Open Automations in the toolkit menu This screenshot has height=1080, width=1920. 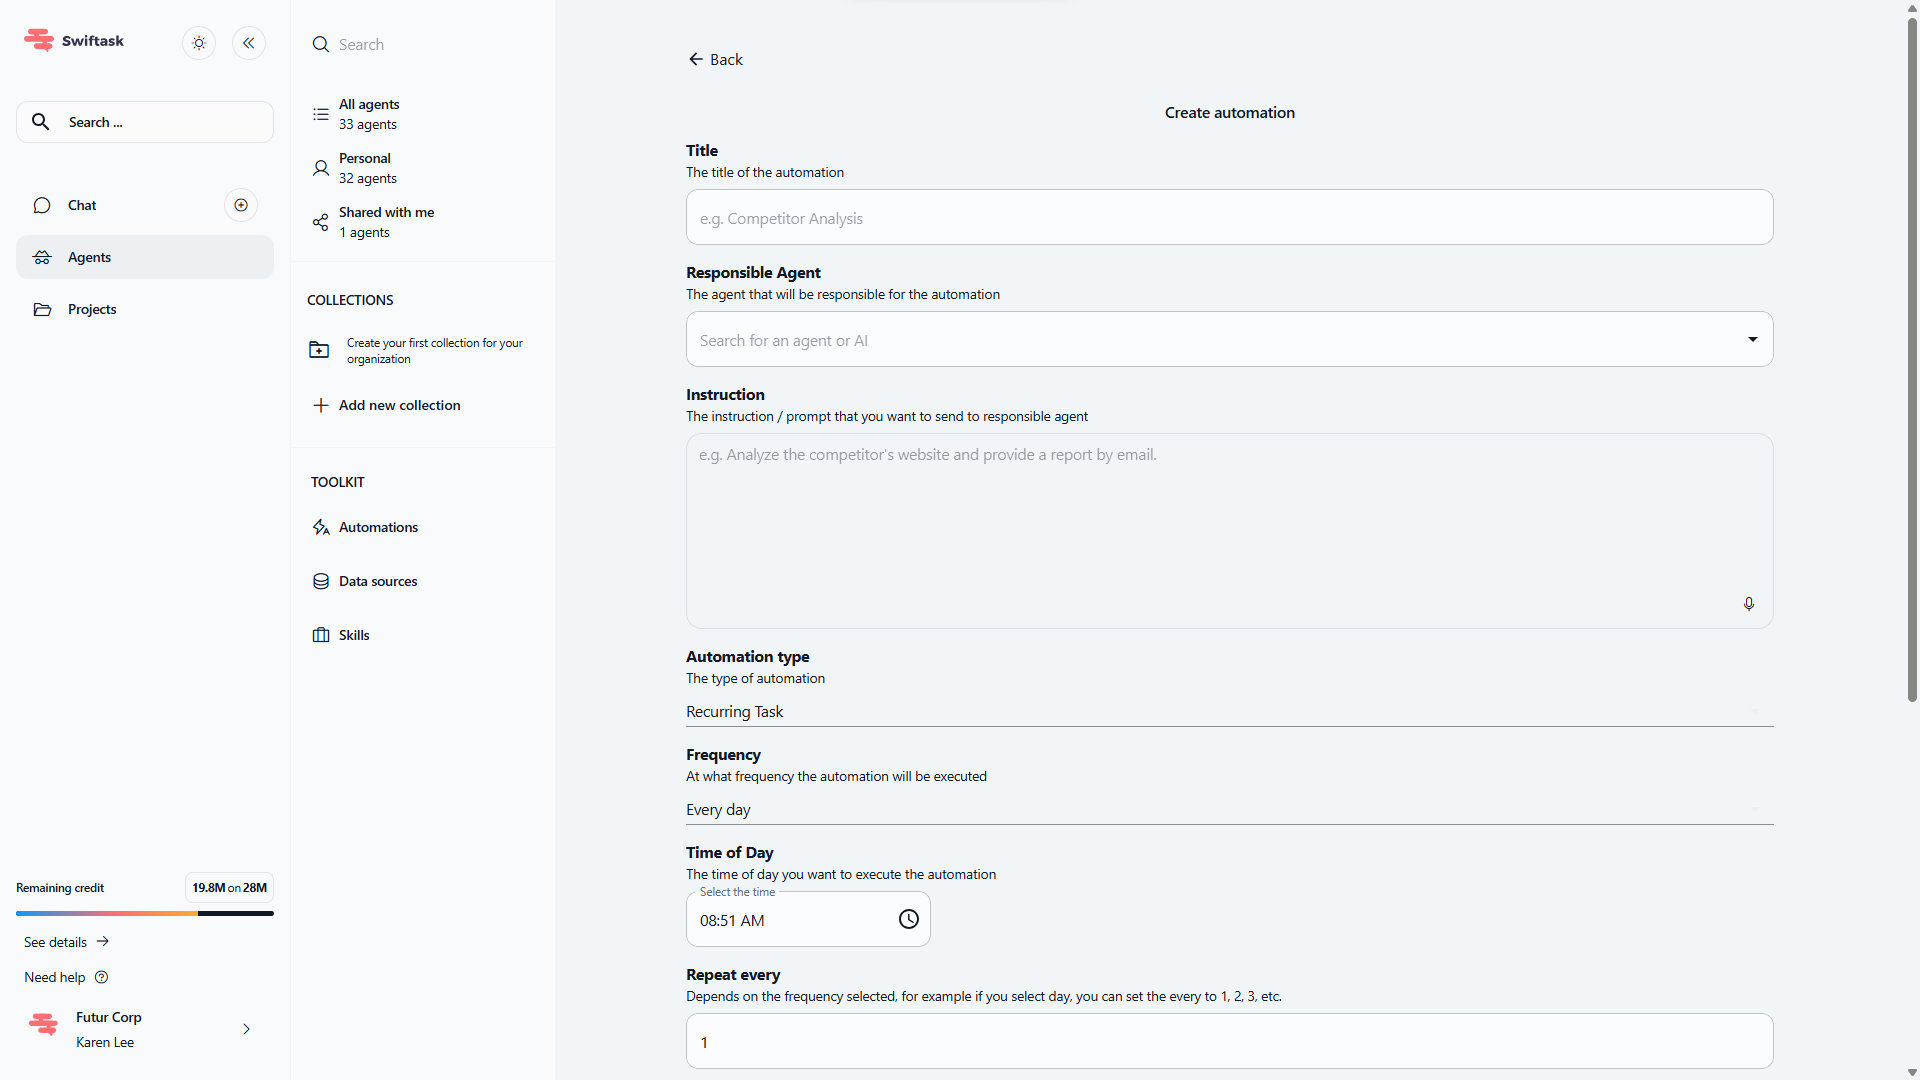[x=377, y=527]
